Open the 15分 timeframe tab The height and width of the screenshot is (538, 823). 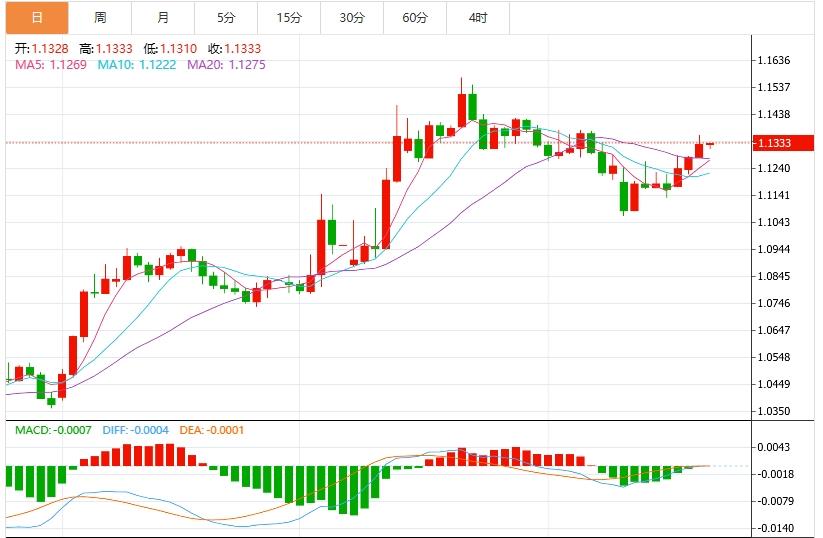pos(289,18)
